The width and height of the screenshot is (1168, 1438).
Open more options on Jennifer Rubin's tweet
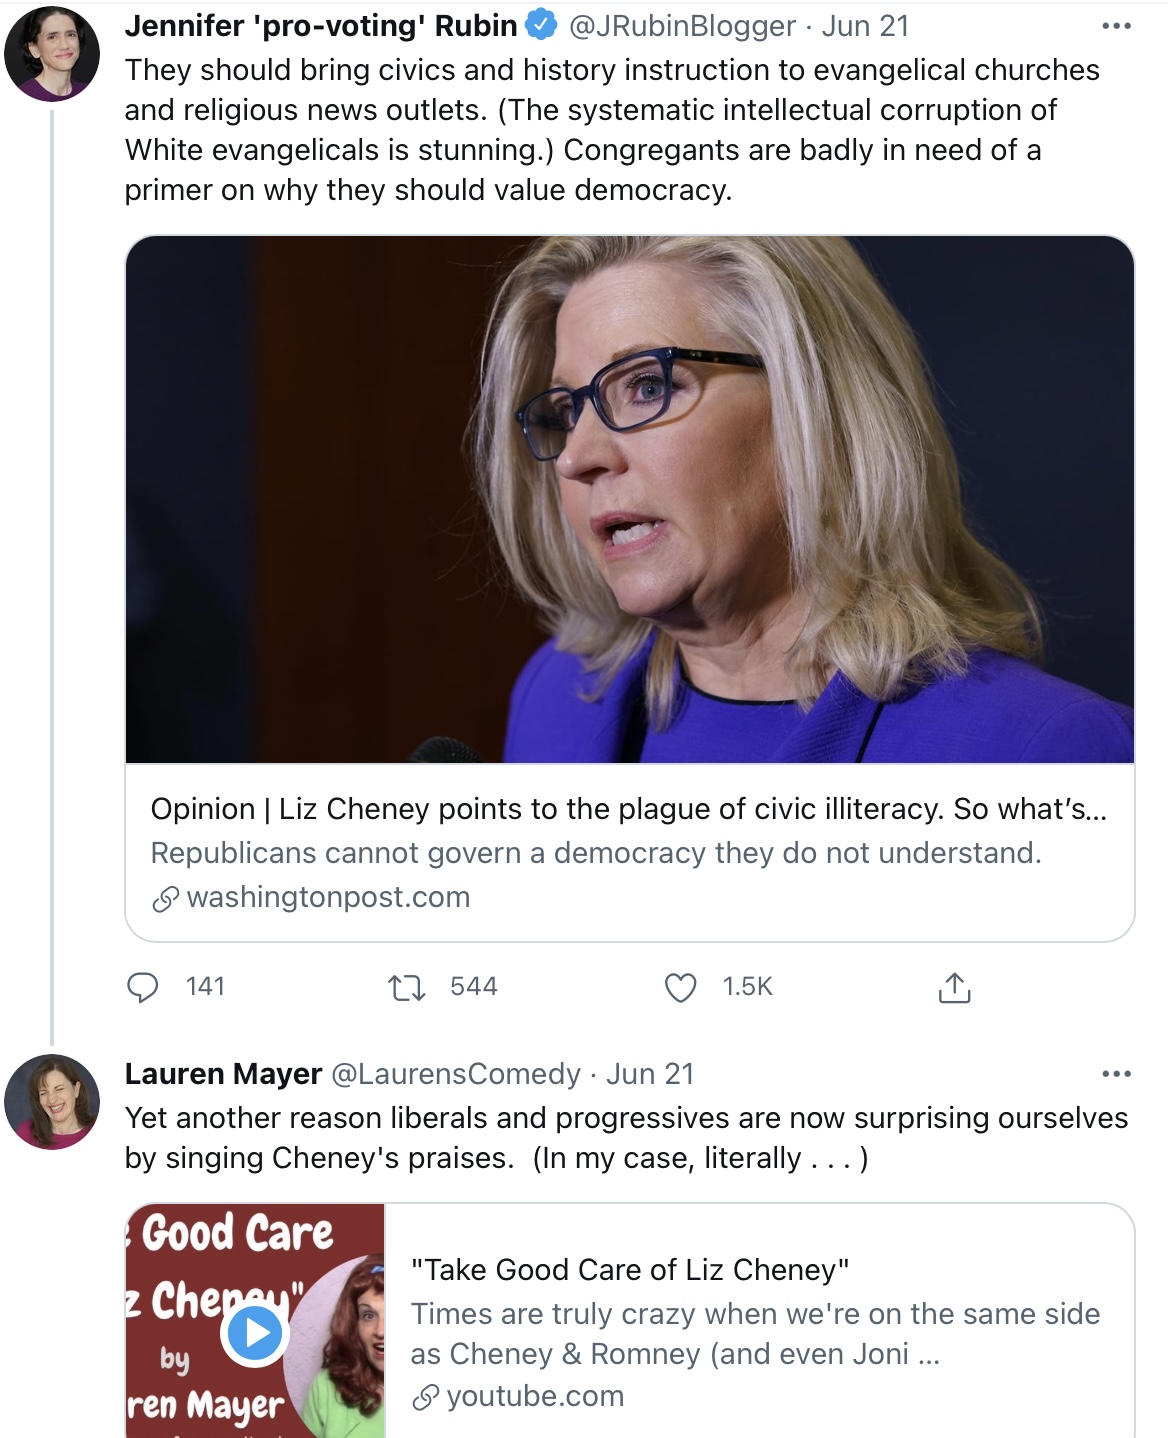tap(1116, 26)
